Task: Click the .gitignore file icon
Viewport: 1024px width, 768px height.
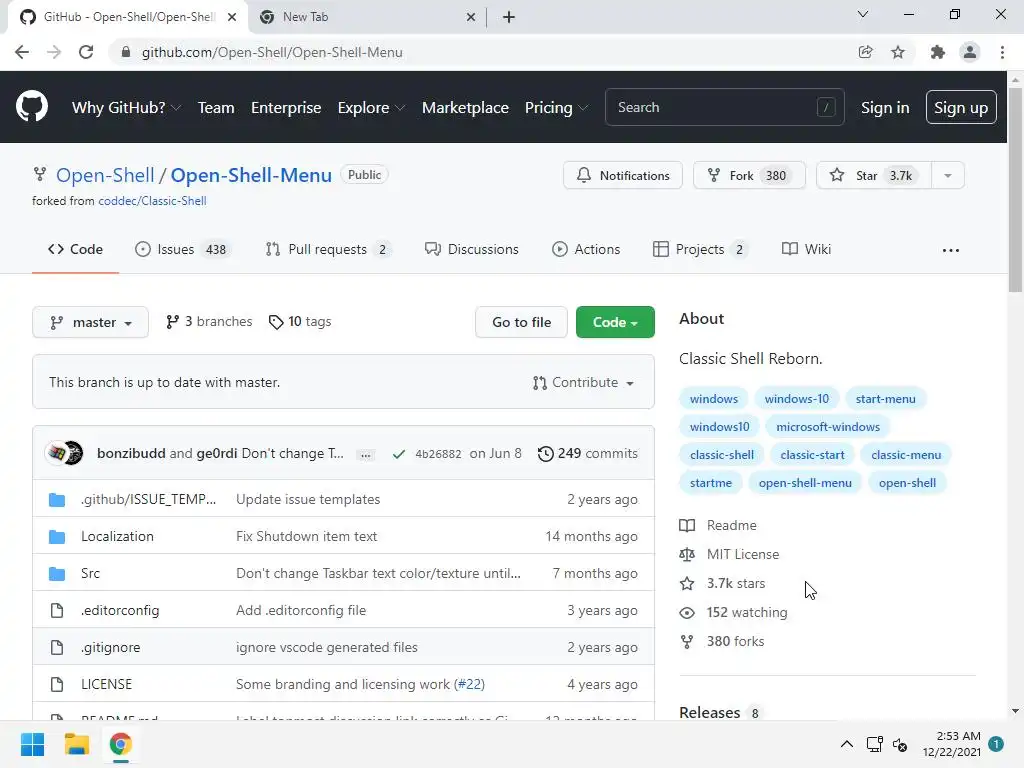Action: 57,648
